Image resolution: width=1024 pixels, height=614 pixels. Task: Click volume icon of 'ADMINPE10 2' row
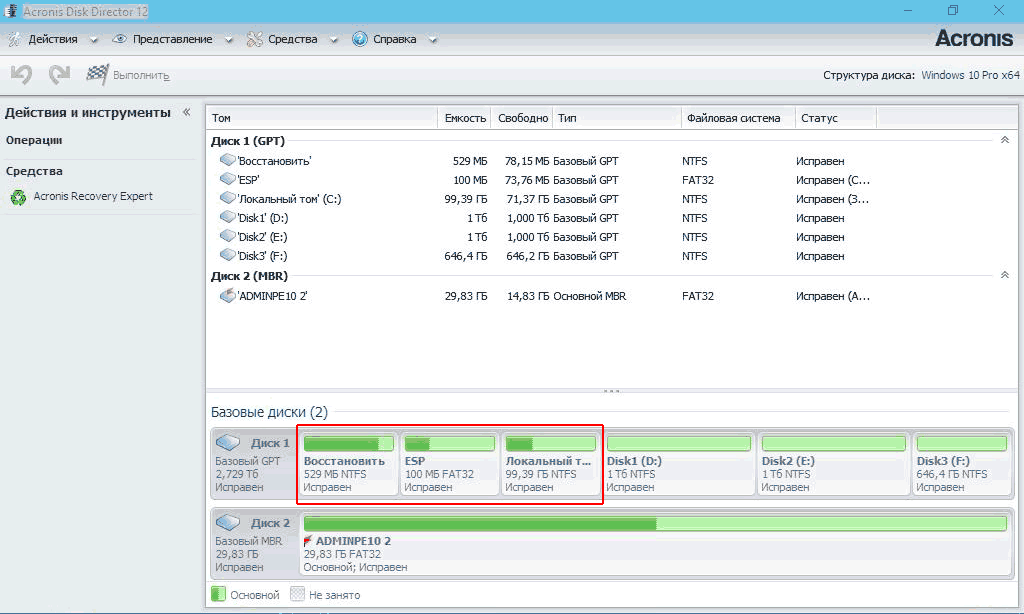tap(227, 295)
